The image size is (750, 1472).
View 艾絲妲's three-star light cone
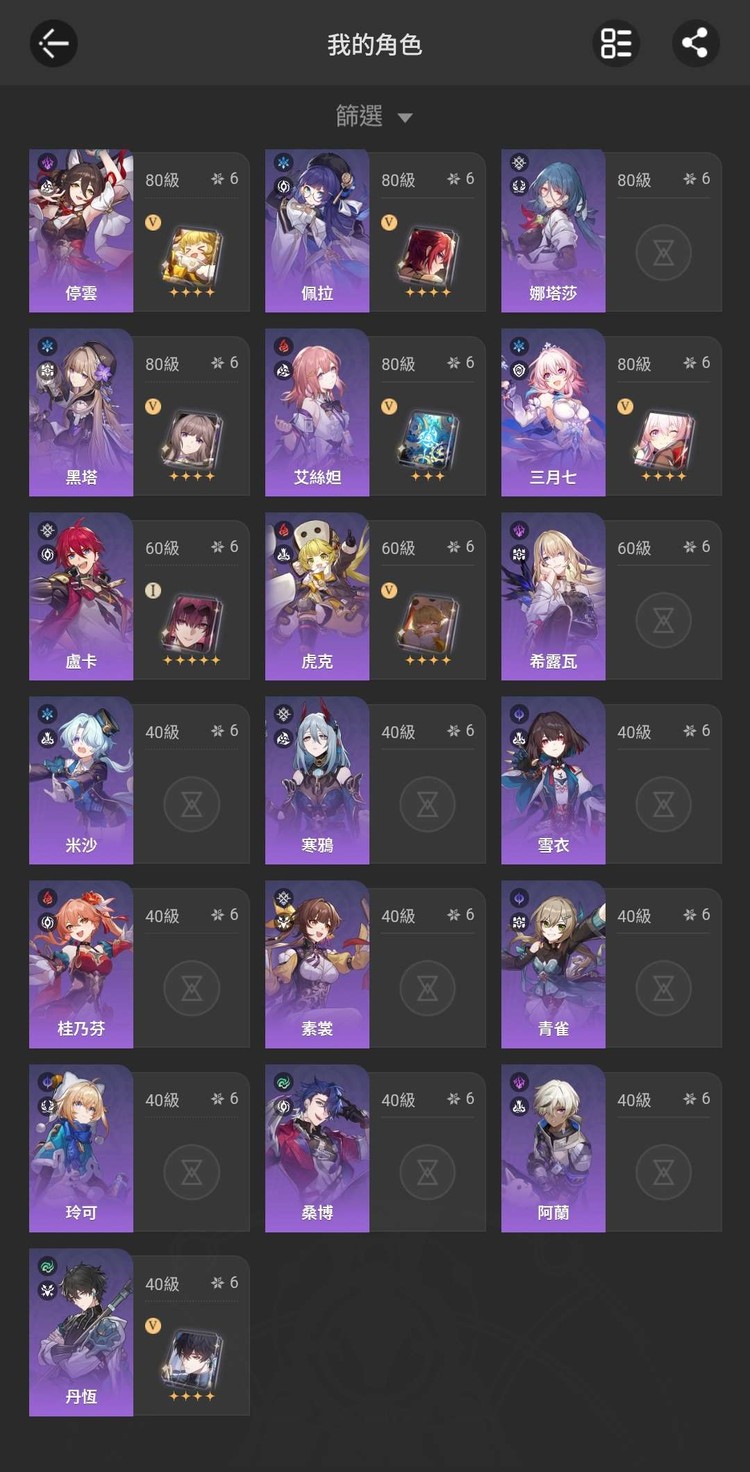point(428,439)
